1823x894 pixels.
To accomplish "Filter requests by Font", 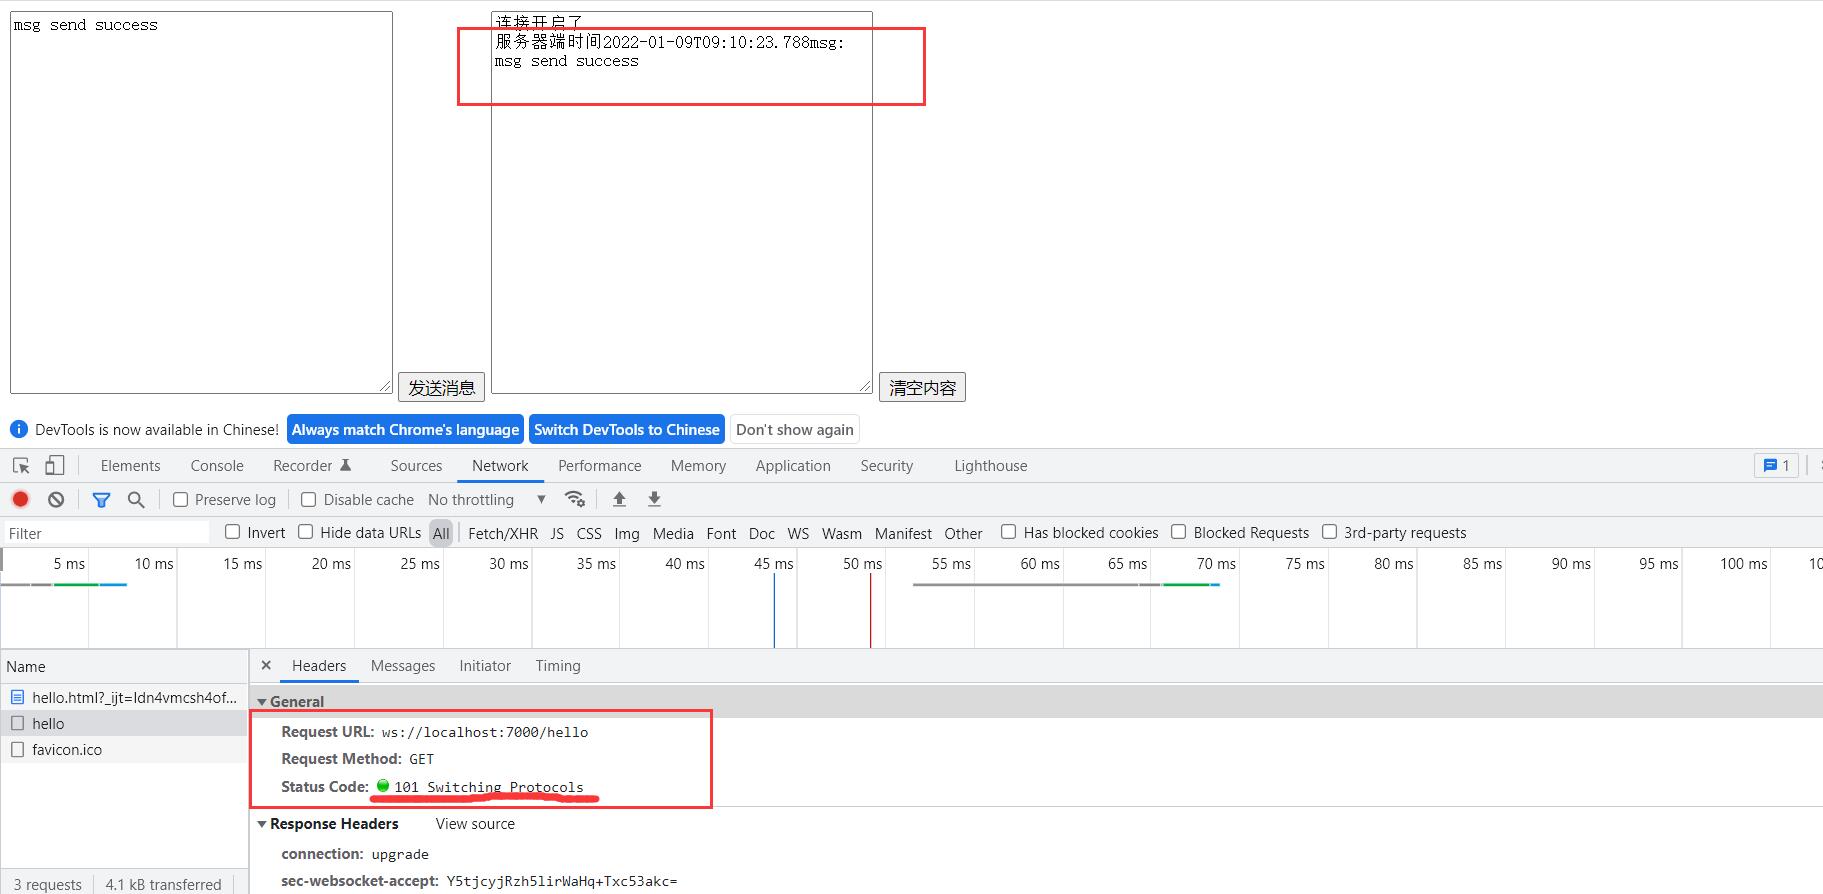I will (x=721, y=533).
